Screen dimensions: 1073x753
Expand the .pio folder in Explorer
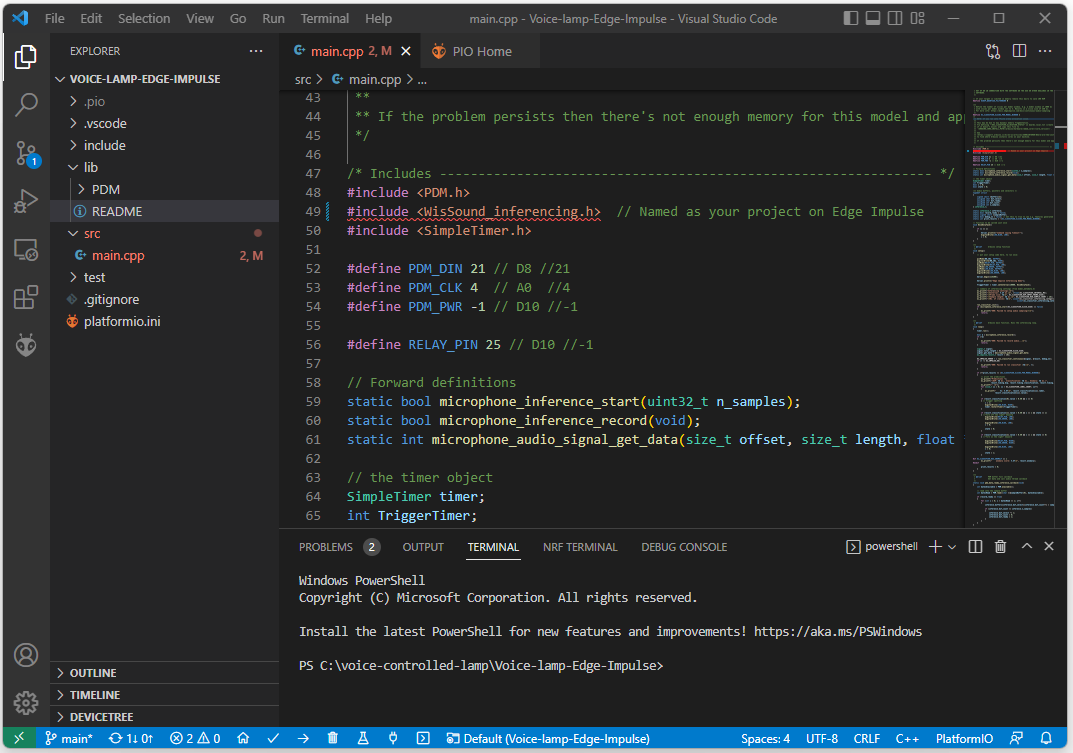point(93,101)
